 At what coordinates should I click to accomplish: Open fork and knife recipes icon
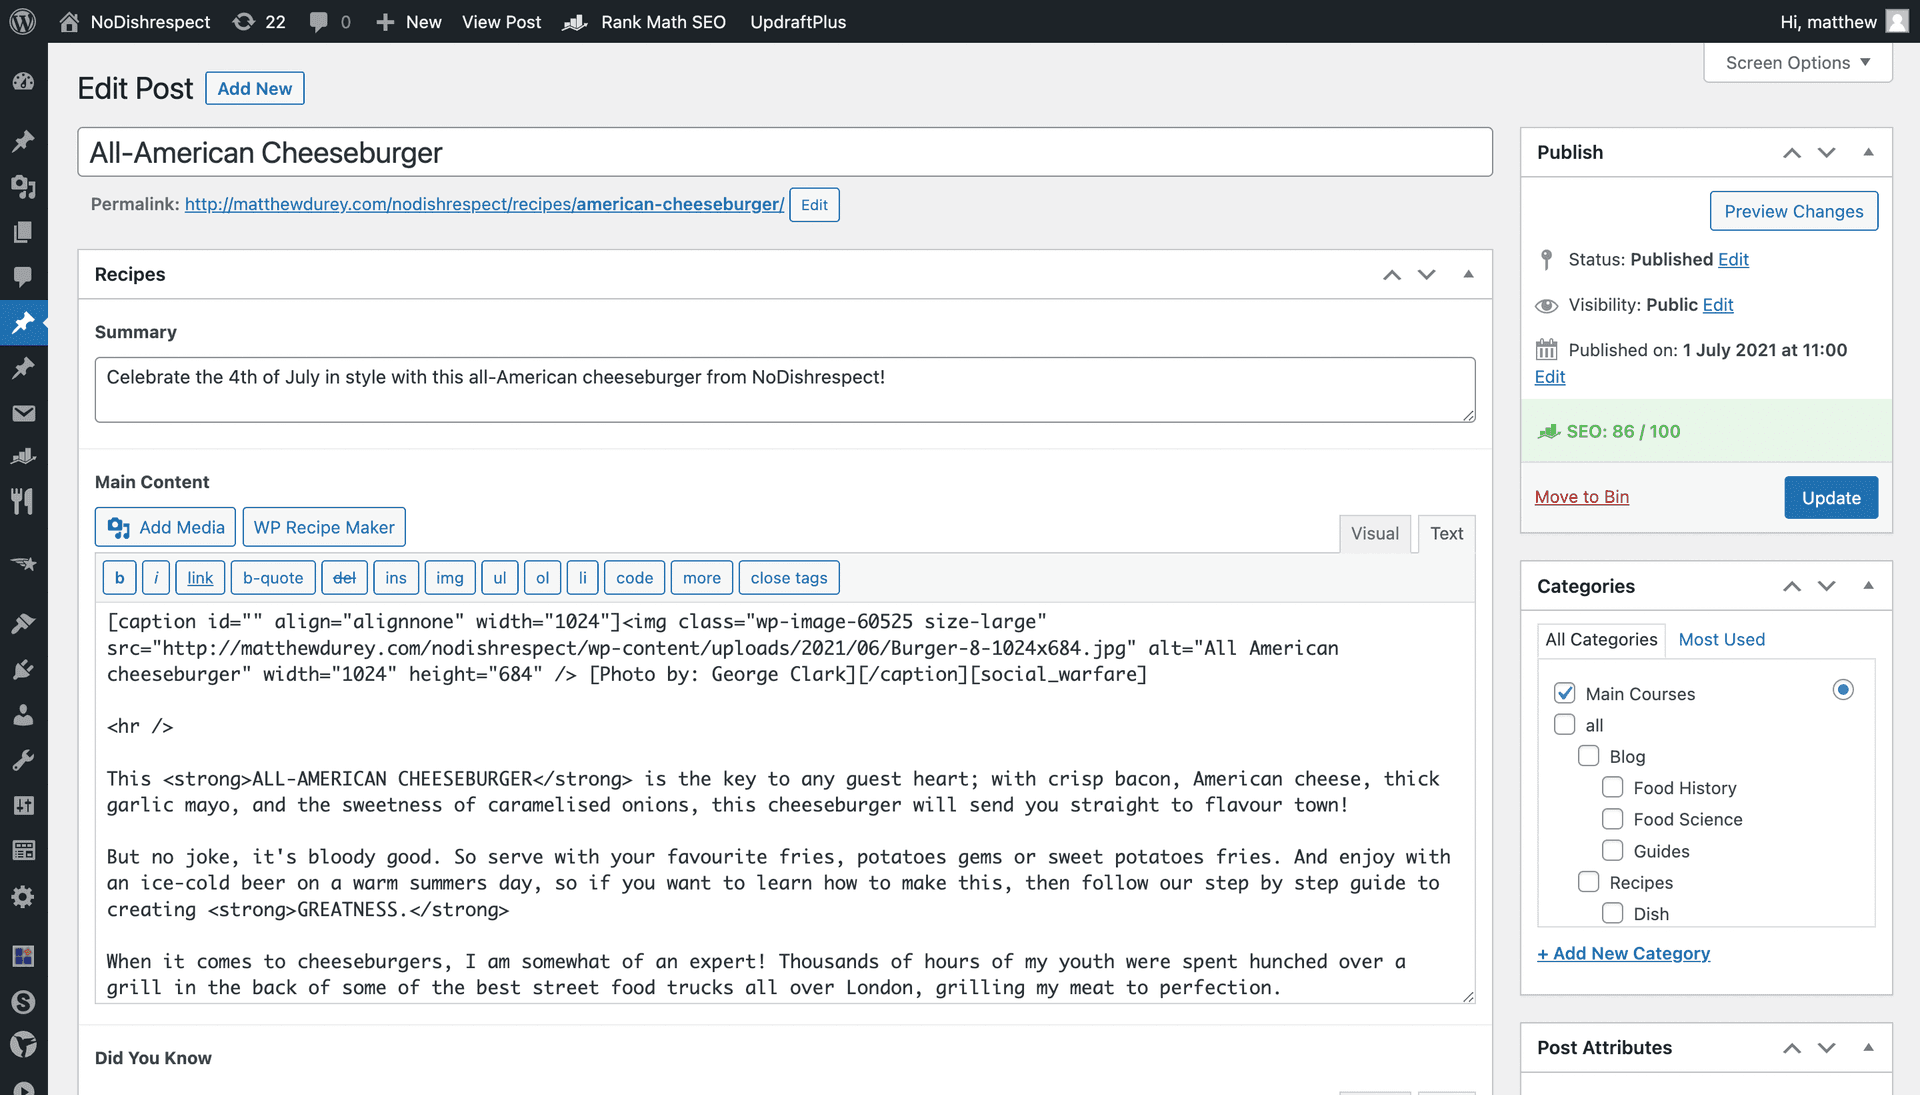[x=23, y=501]
